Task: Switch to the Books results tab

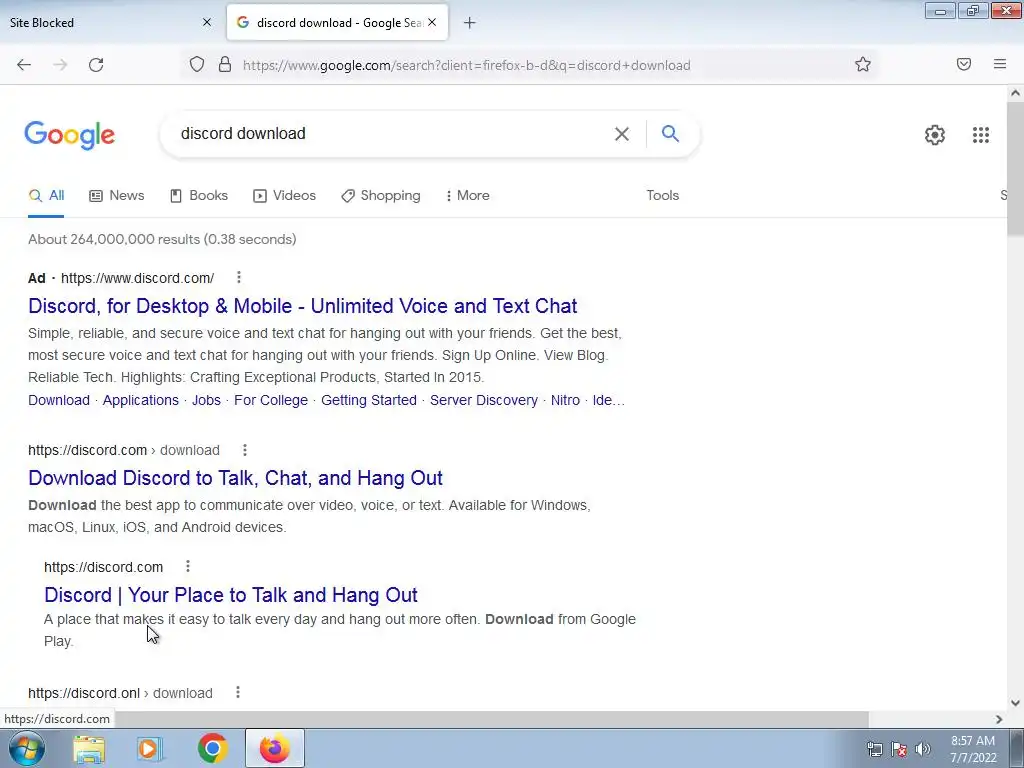Action: [x=199, y=195]
